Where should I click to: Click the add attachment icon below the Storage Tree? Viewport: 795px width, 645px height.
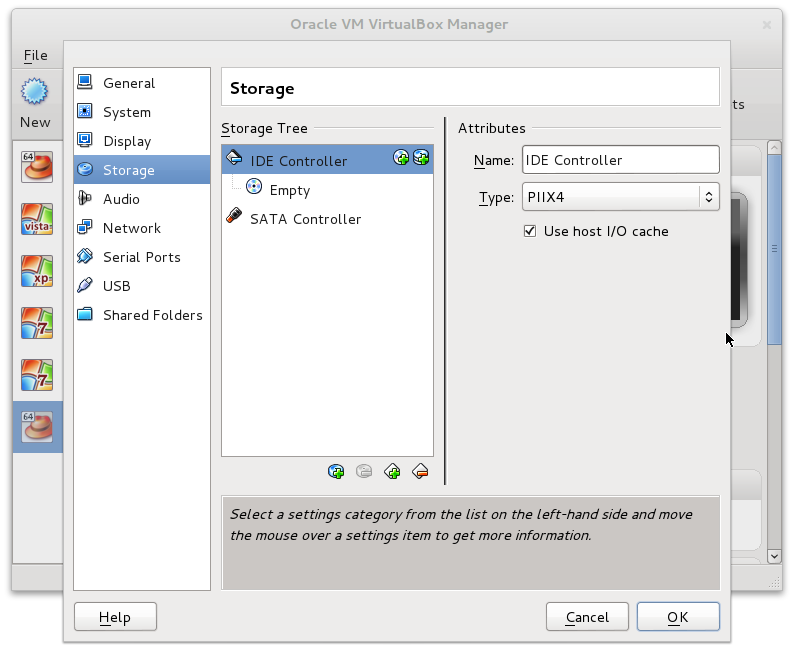point(336,471)
